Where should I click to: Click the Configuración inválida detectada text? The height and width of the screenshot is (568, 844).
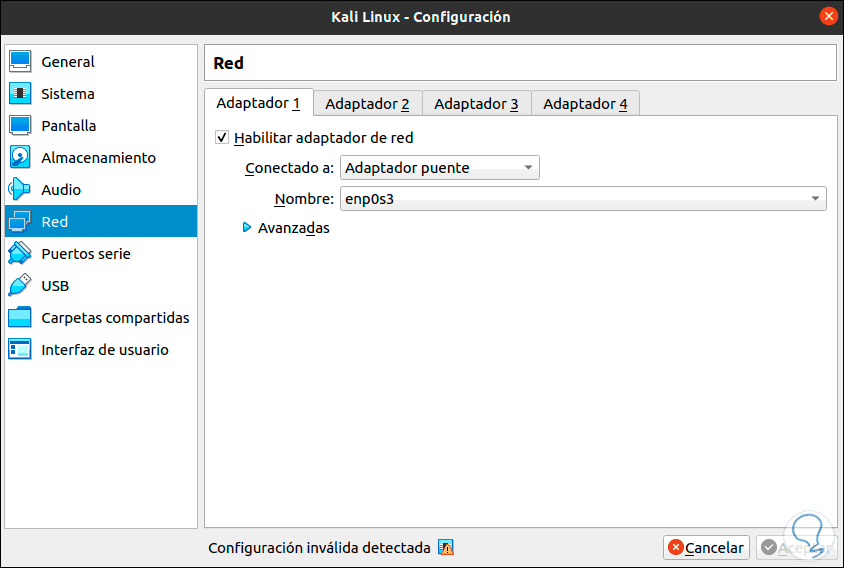(319, 548)
